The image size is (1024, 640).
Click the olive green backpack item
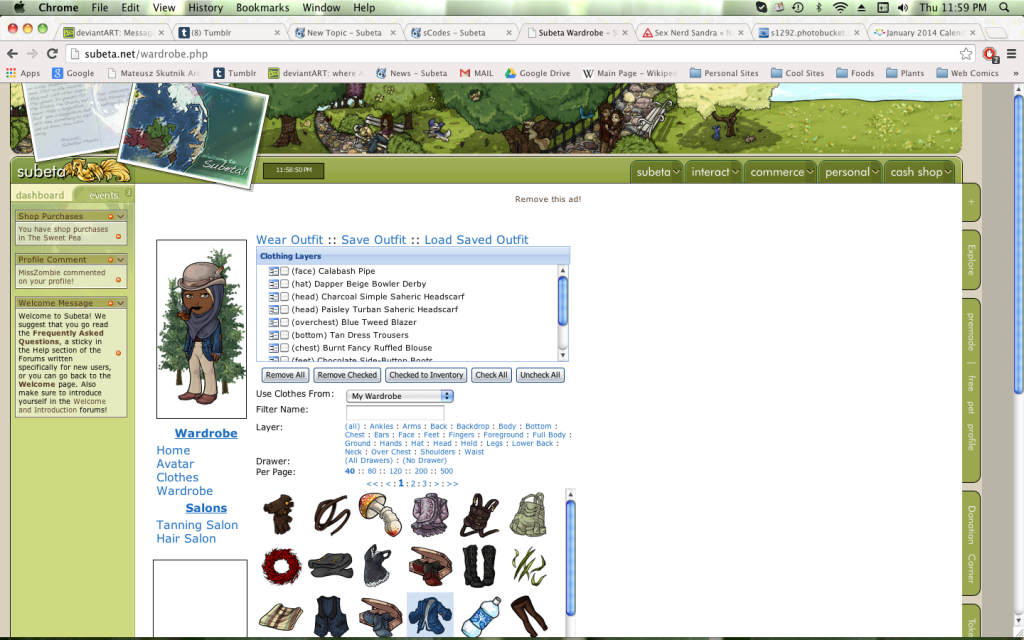pyautogui.click(x=528, y=514)
